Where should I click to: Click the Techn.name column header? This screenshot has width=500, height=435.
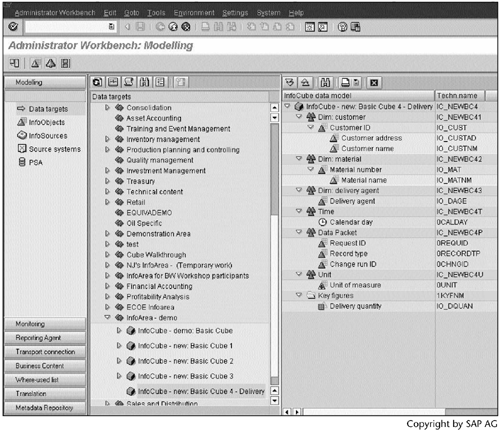(459, 96)
